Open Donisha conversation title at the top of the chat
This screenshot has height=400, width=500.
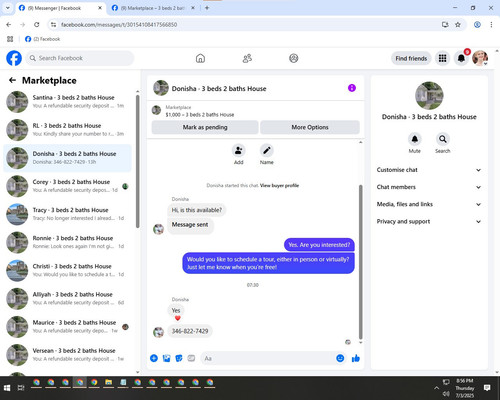coord(219,89)
